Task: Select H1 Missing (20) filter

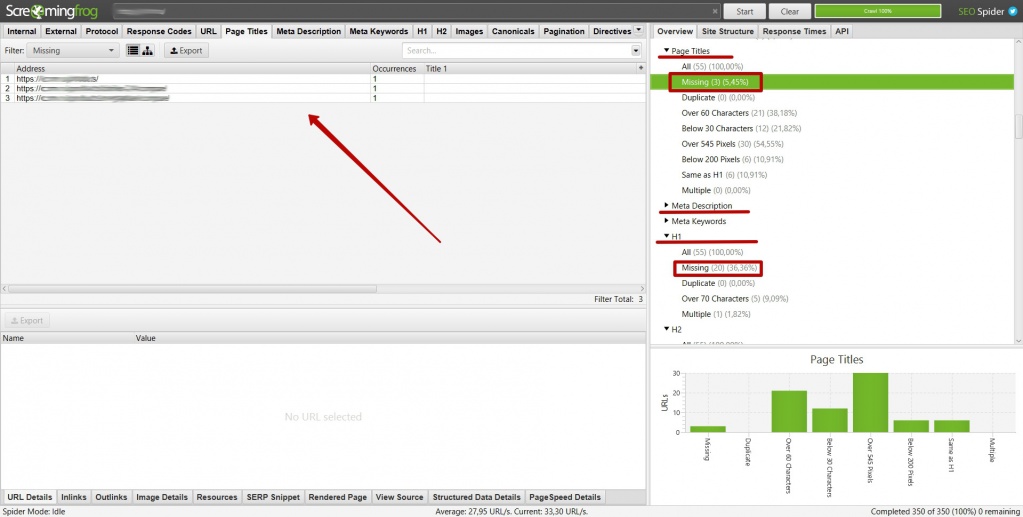Action: 720,268
